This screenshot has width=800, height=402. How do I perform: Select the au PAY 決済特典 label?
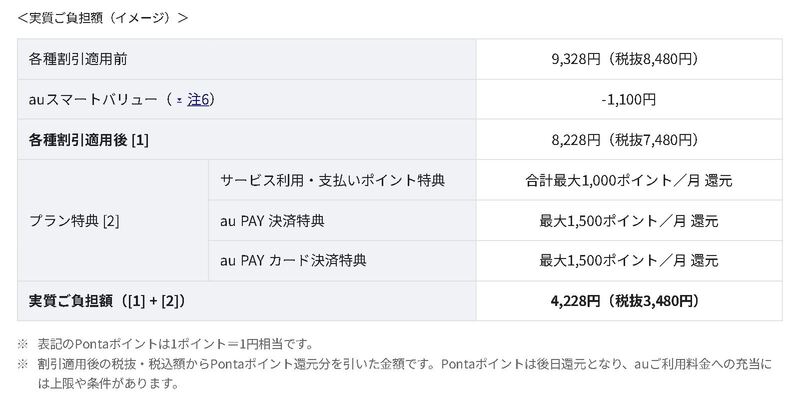click(272, 220)
